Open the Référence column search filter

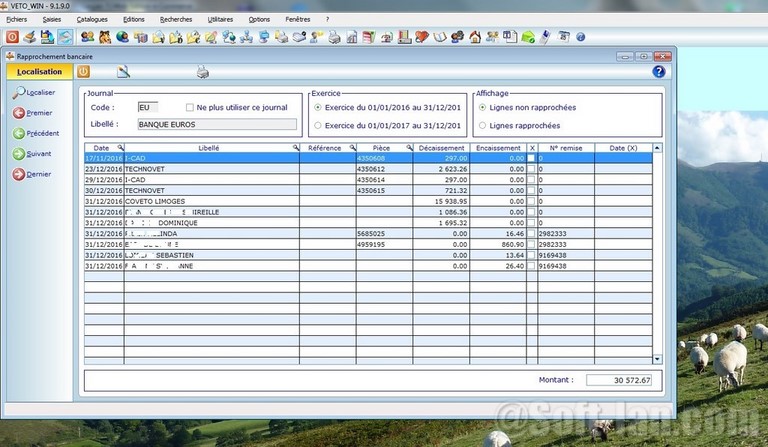[351, 148]
